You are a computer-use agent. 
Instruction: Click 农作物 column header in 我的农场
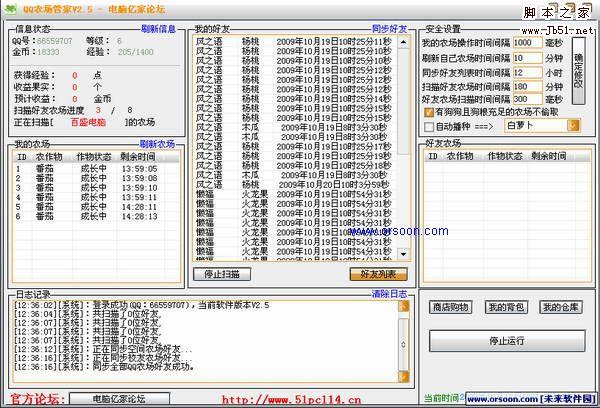[x=49, y=157]
